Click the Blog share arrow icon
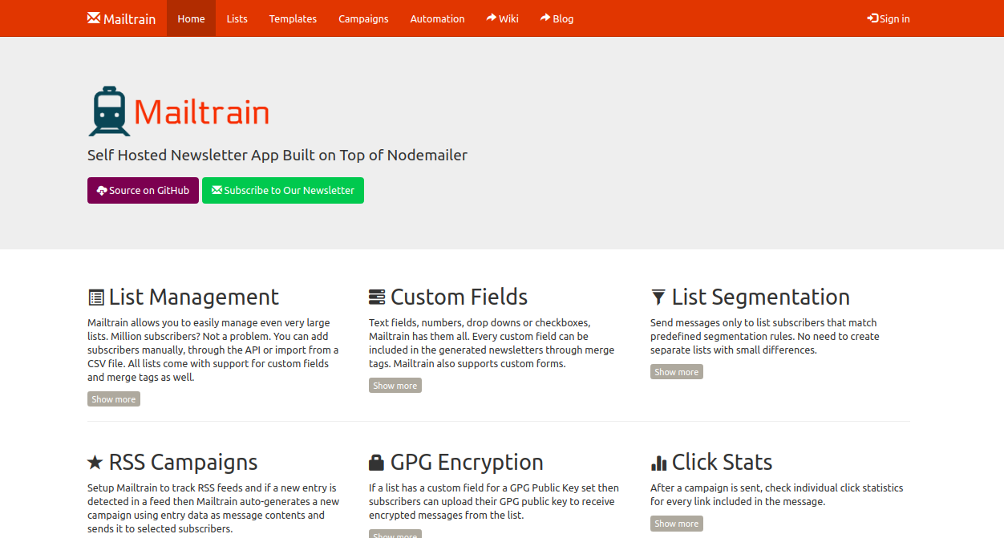Image resolution: width=1004 pixels, height=539 pixels. coord(545,18)
